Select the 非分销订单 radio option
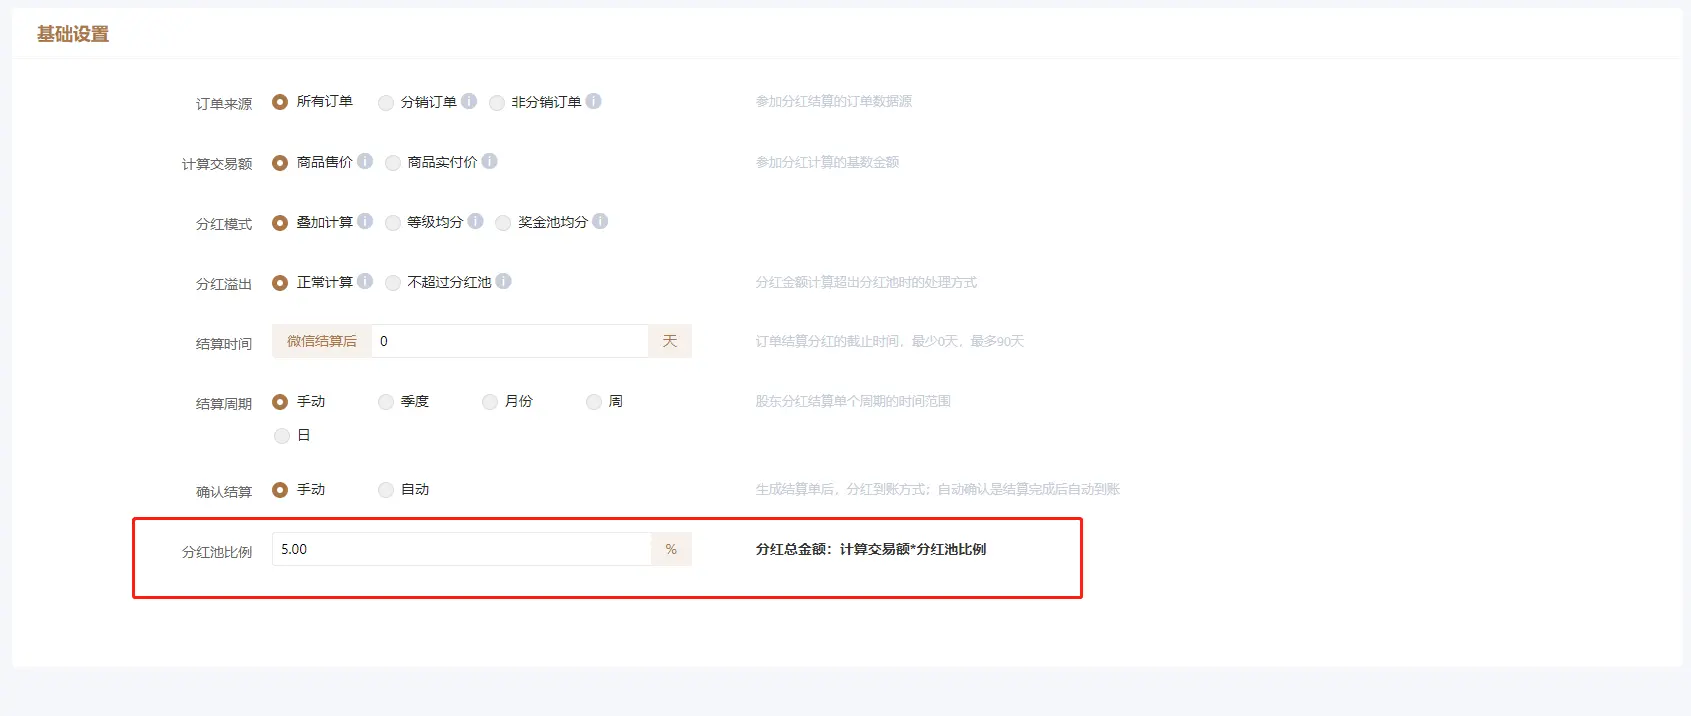This screenshot has width=1691, height=716. pos(497,102)
